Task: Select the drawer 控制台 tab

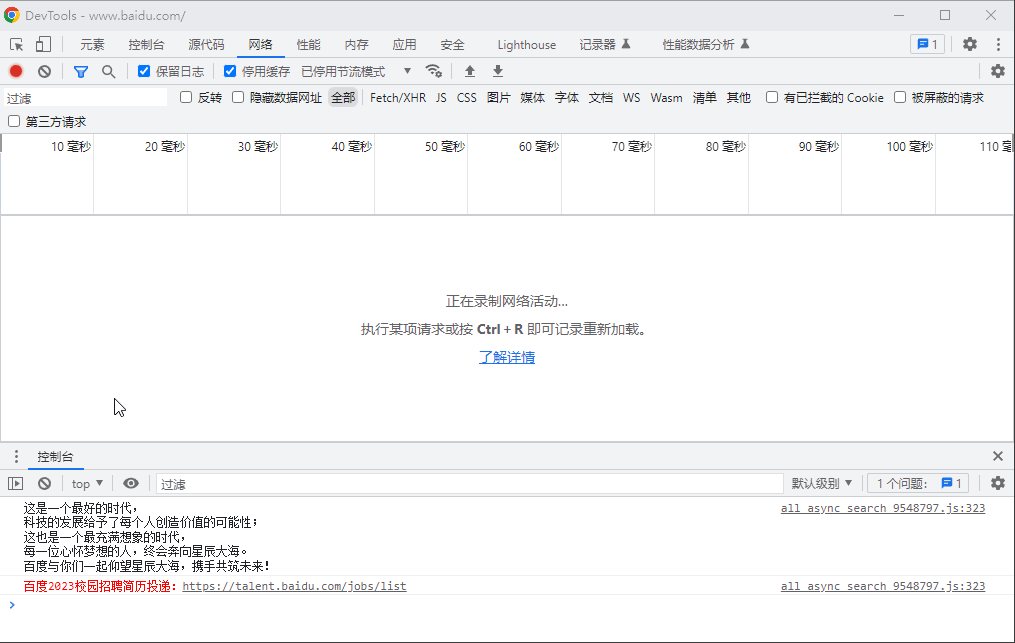Action: tap(55, 457)
